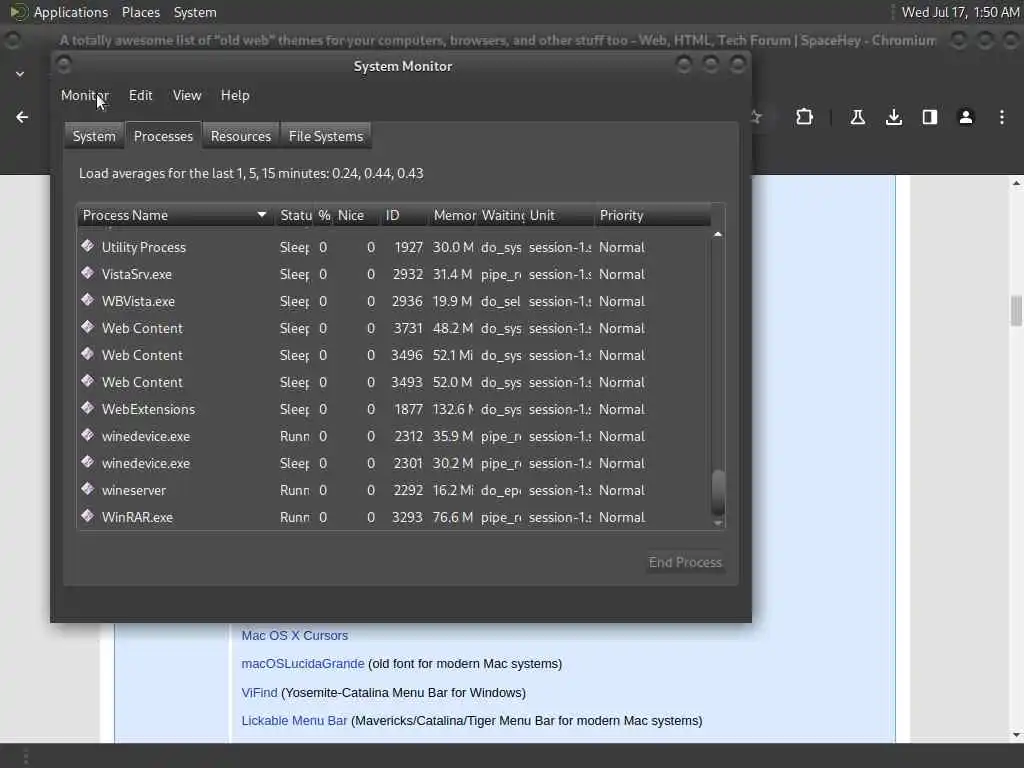Open the Monitor menu
1024x768 pixels.
tap(85, 95)
